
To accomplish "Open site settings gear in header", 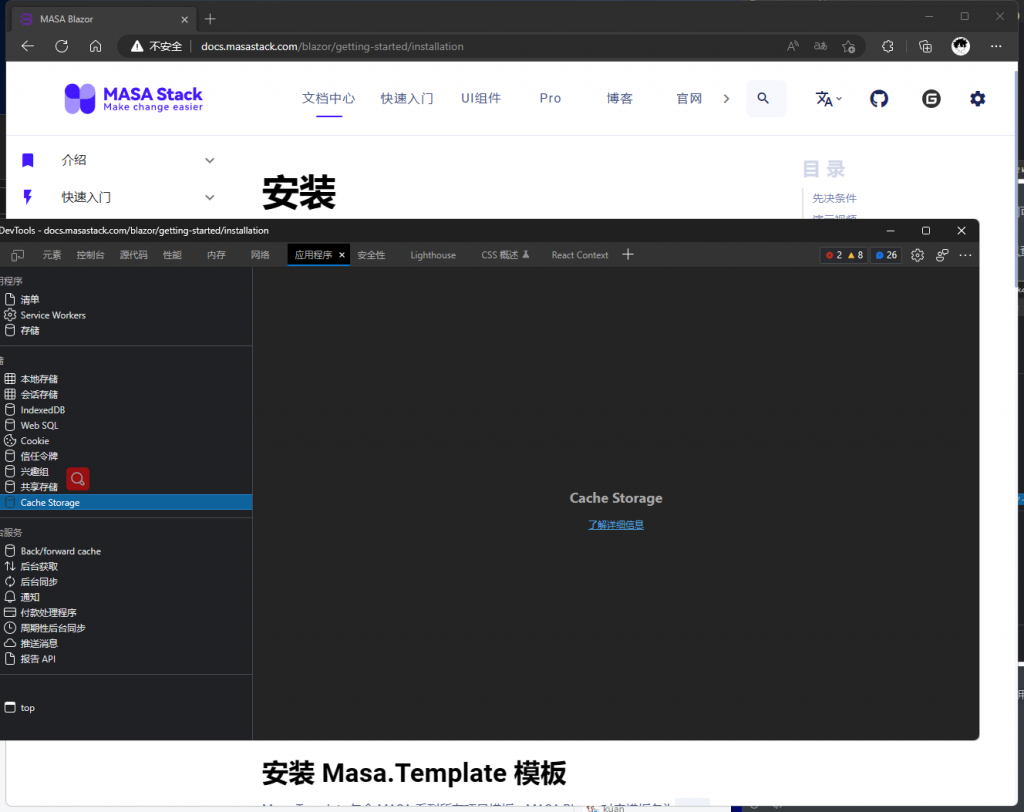I will coord(977,99).
